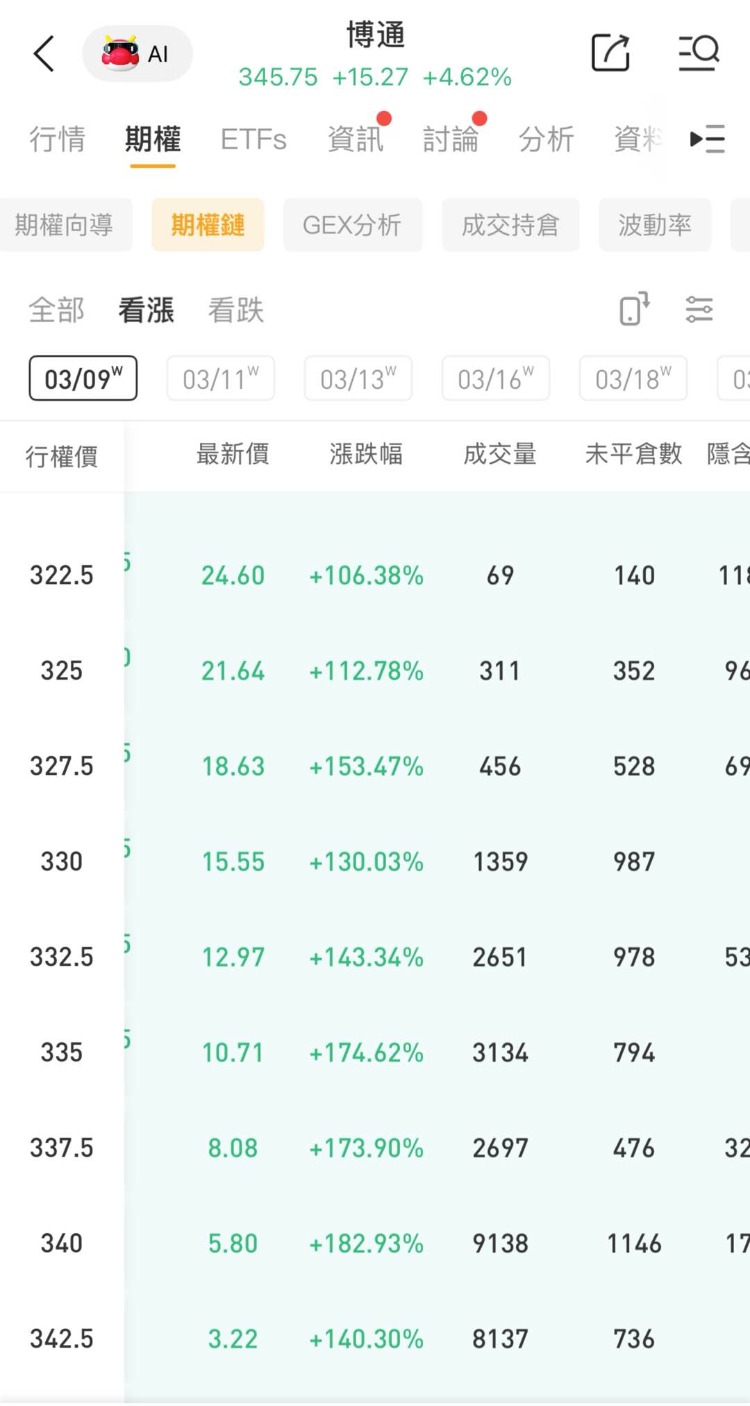
Task: Sort by 未平倉數 column header
Action: 634,455
